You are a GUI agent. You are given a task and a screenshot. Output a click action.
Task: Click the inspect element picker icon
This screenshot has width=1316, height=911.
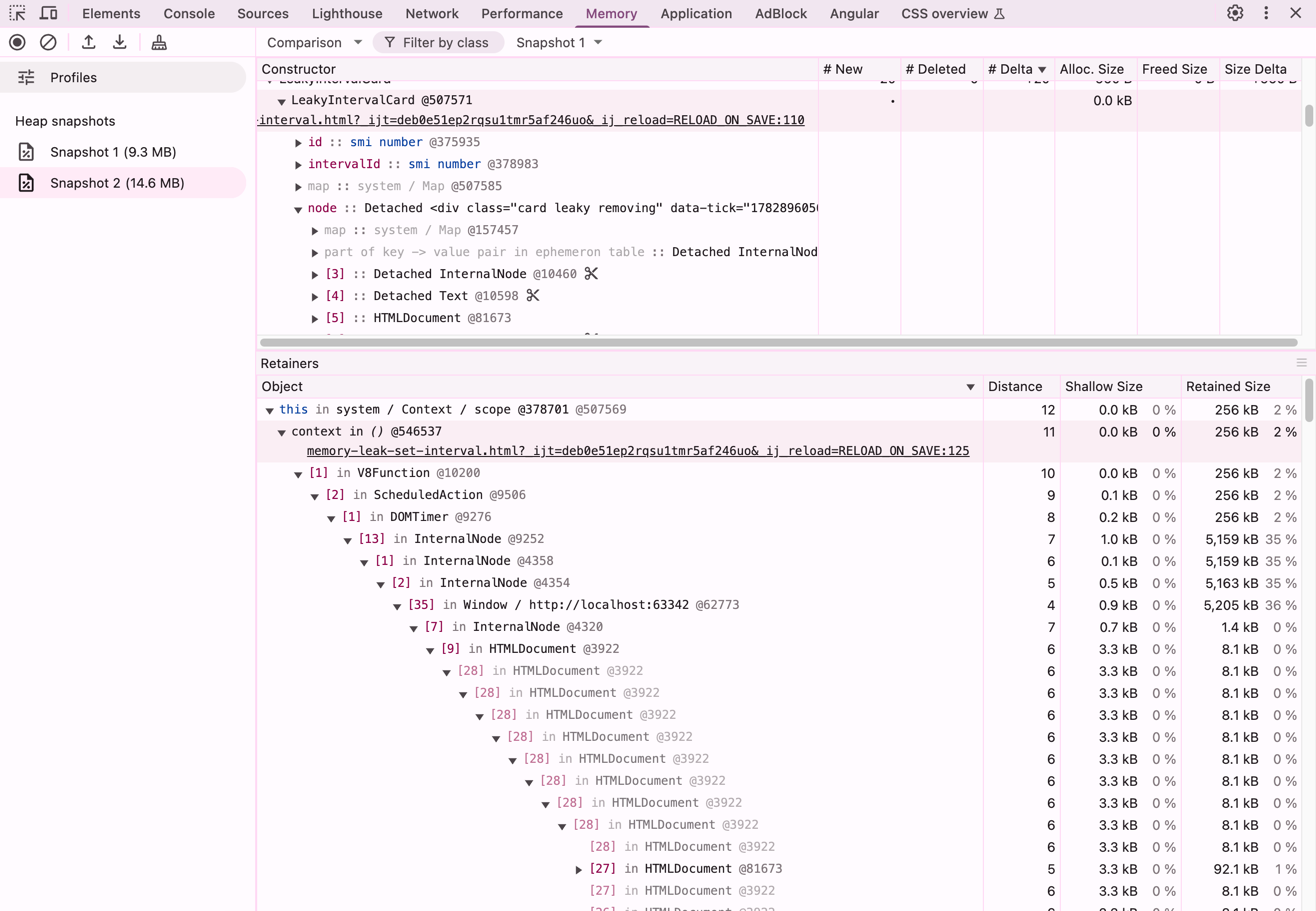[17, 14]
